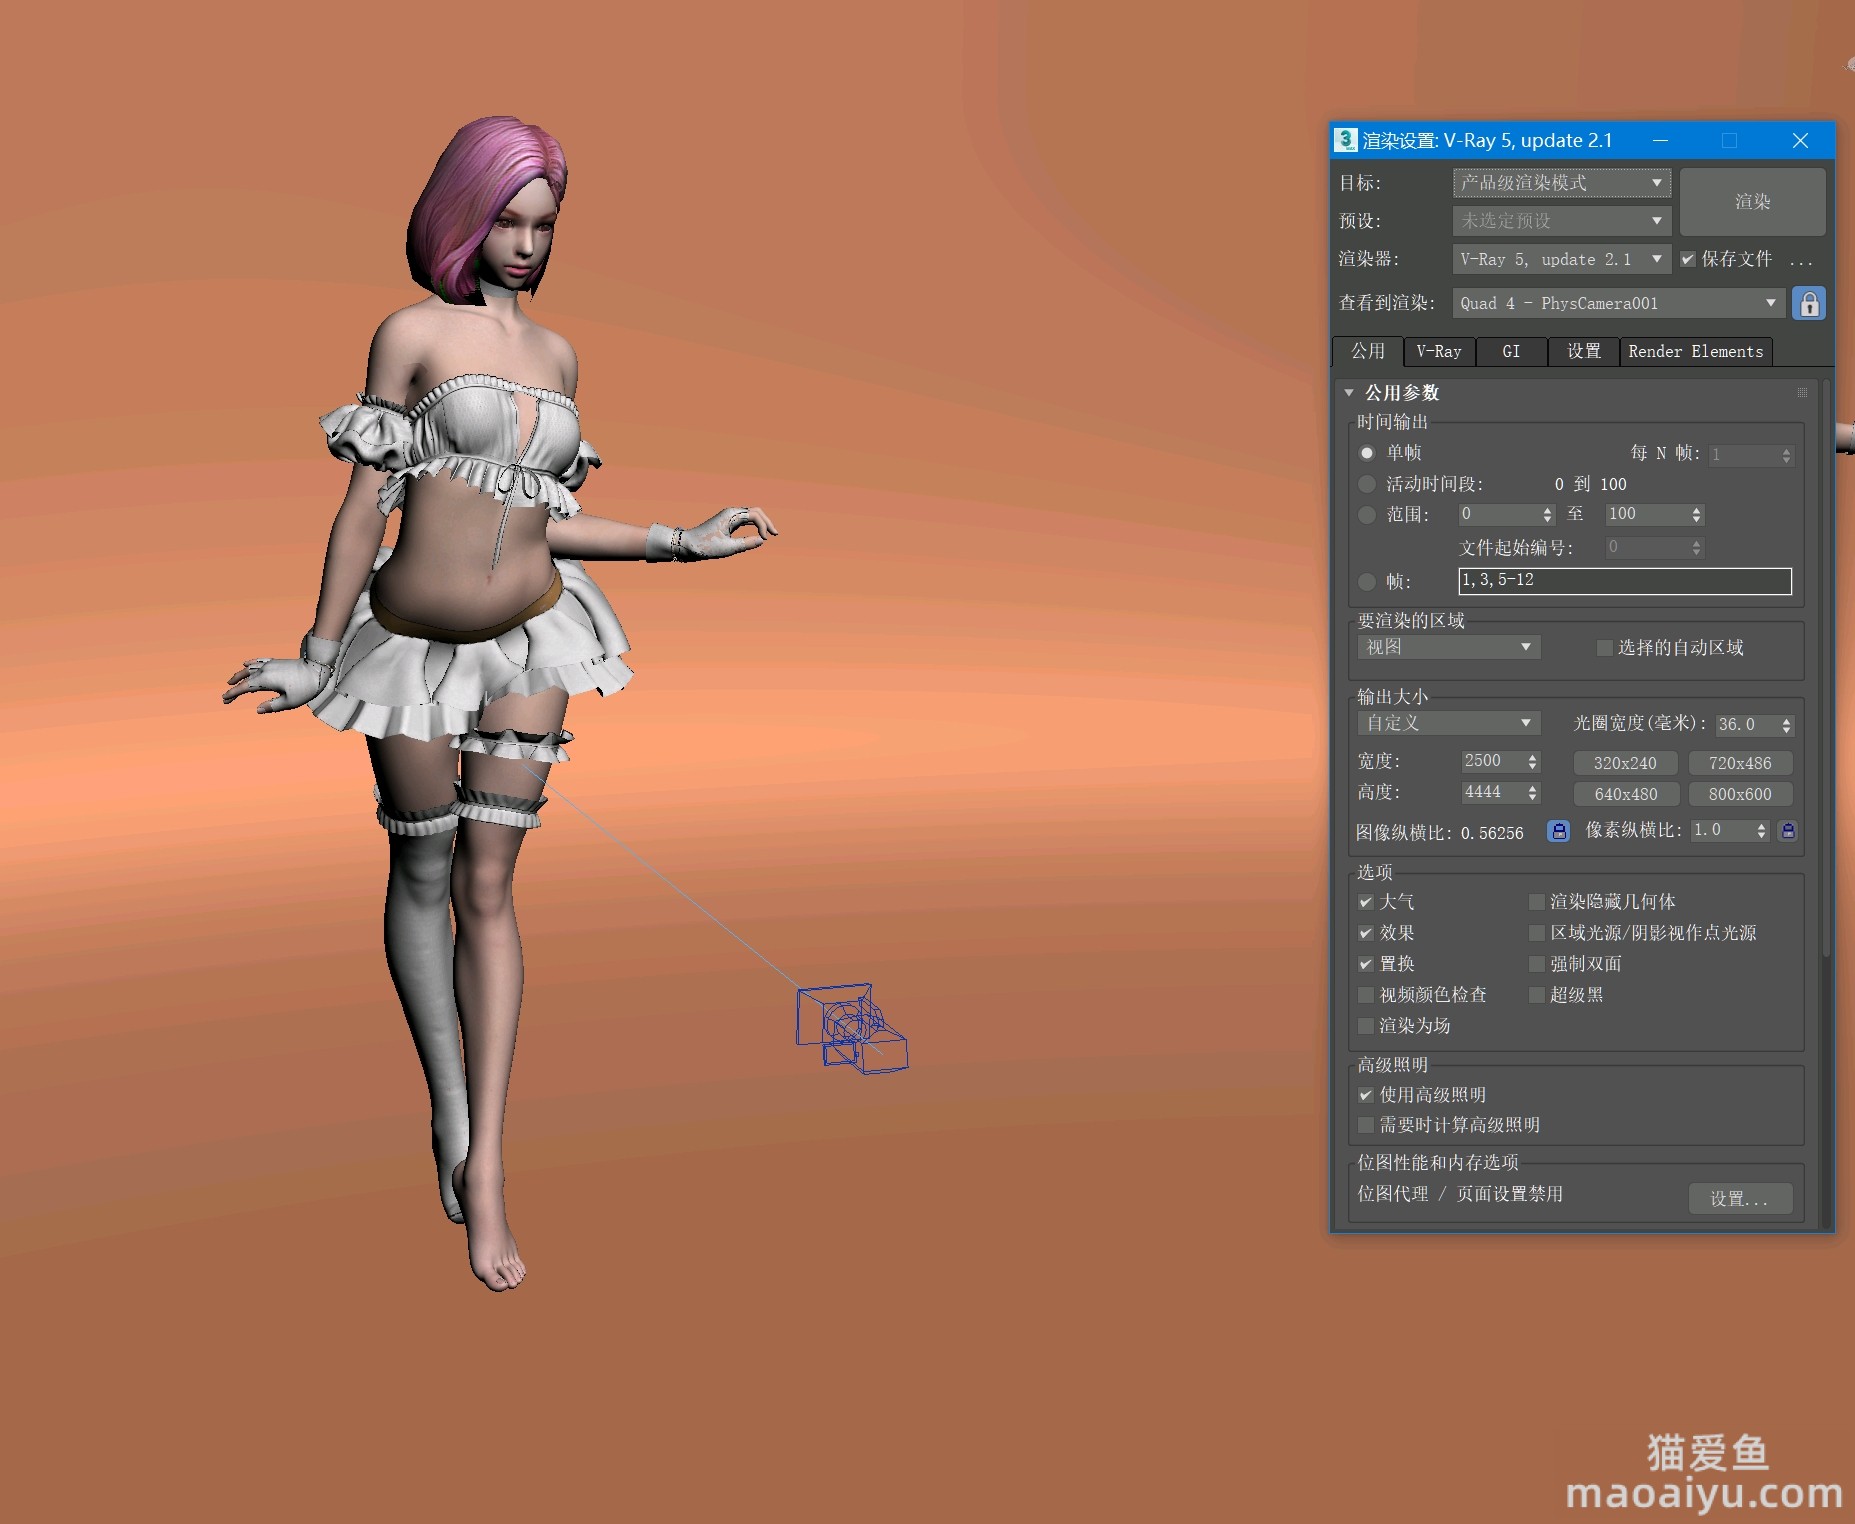This screenshot has width=1855, height=1524.
Task: Expand the 渲染器 V-Ray renderer dropdown
Action: click(x=1561, y=260)
